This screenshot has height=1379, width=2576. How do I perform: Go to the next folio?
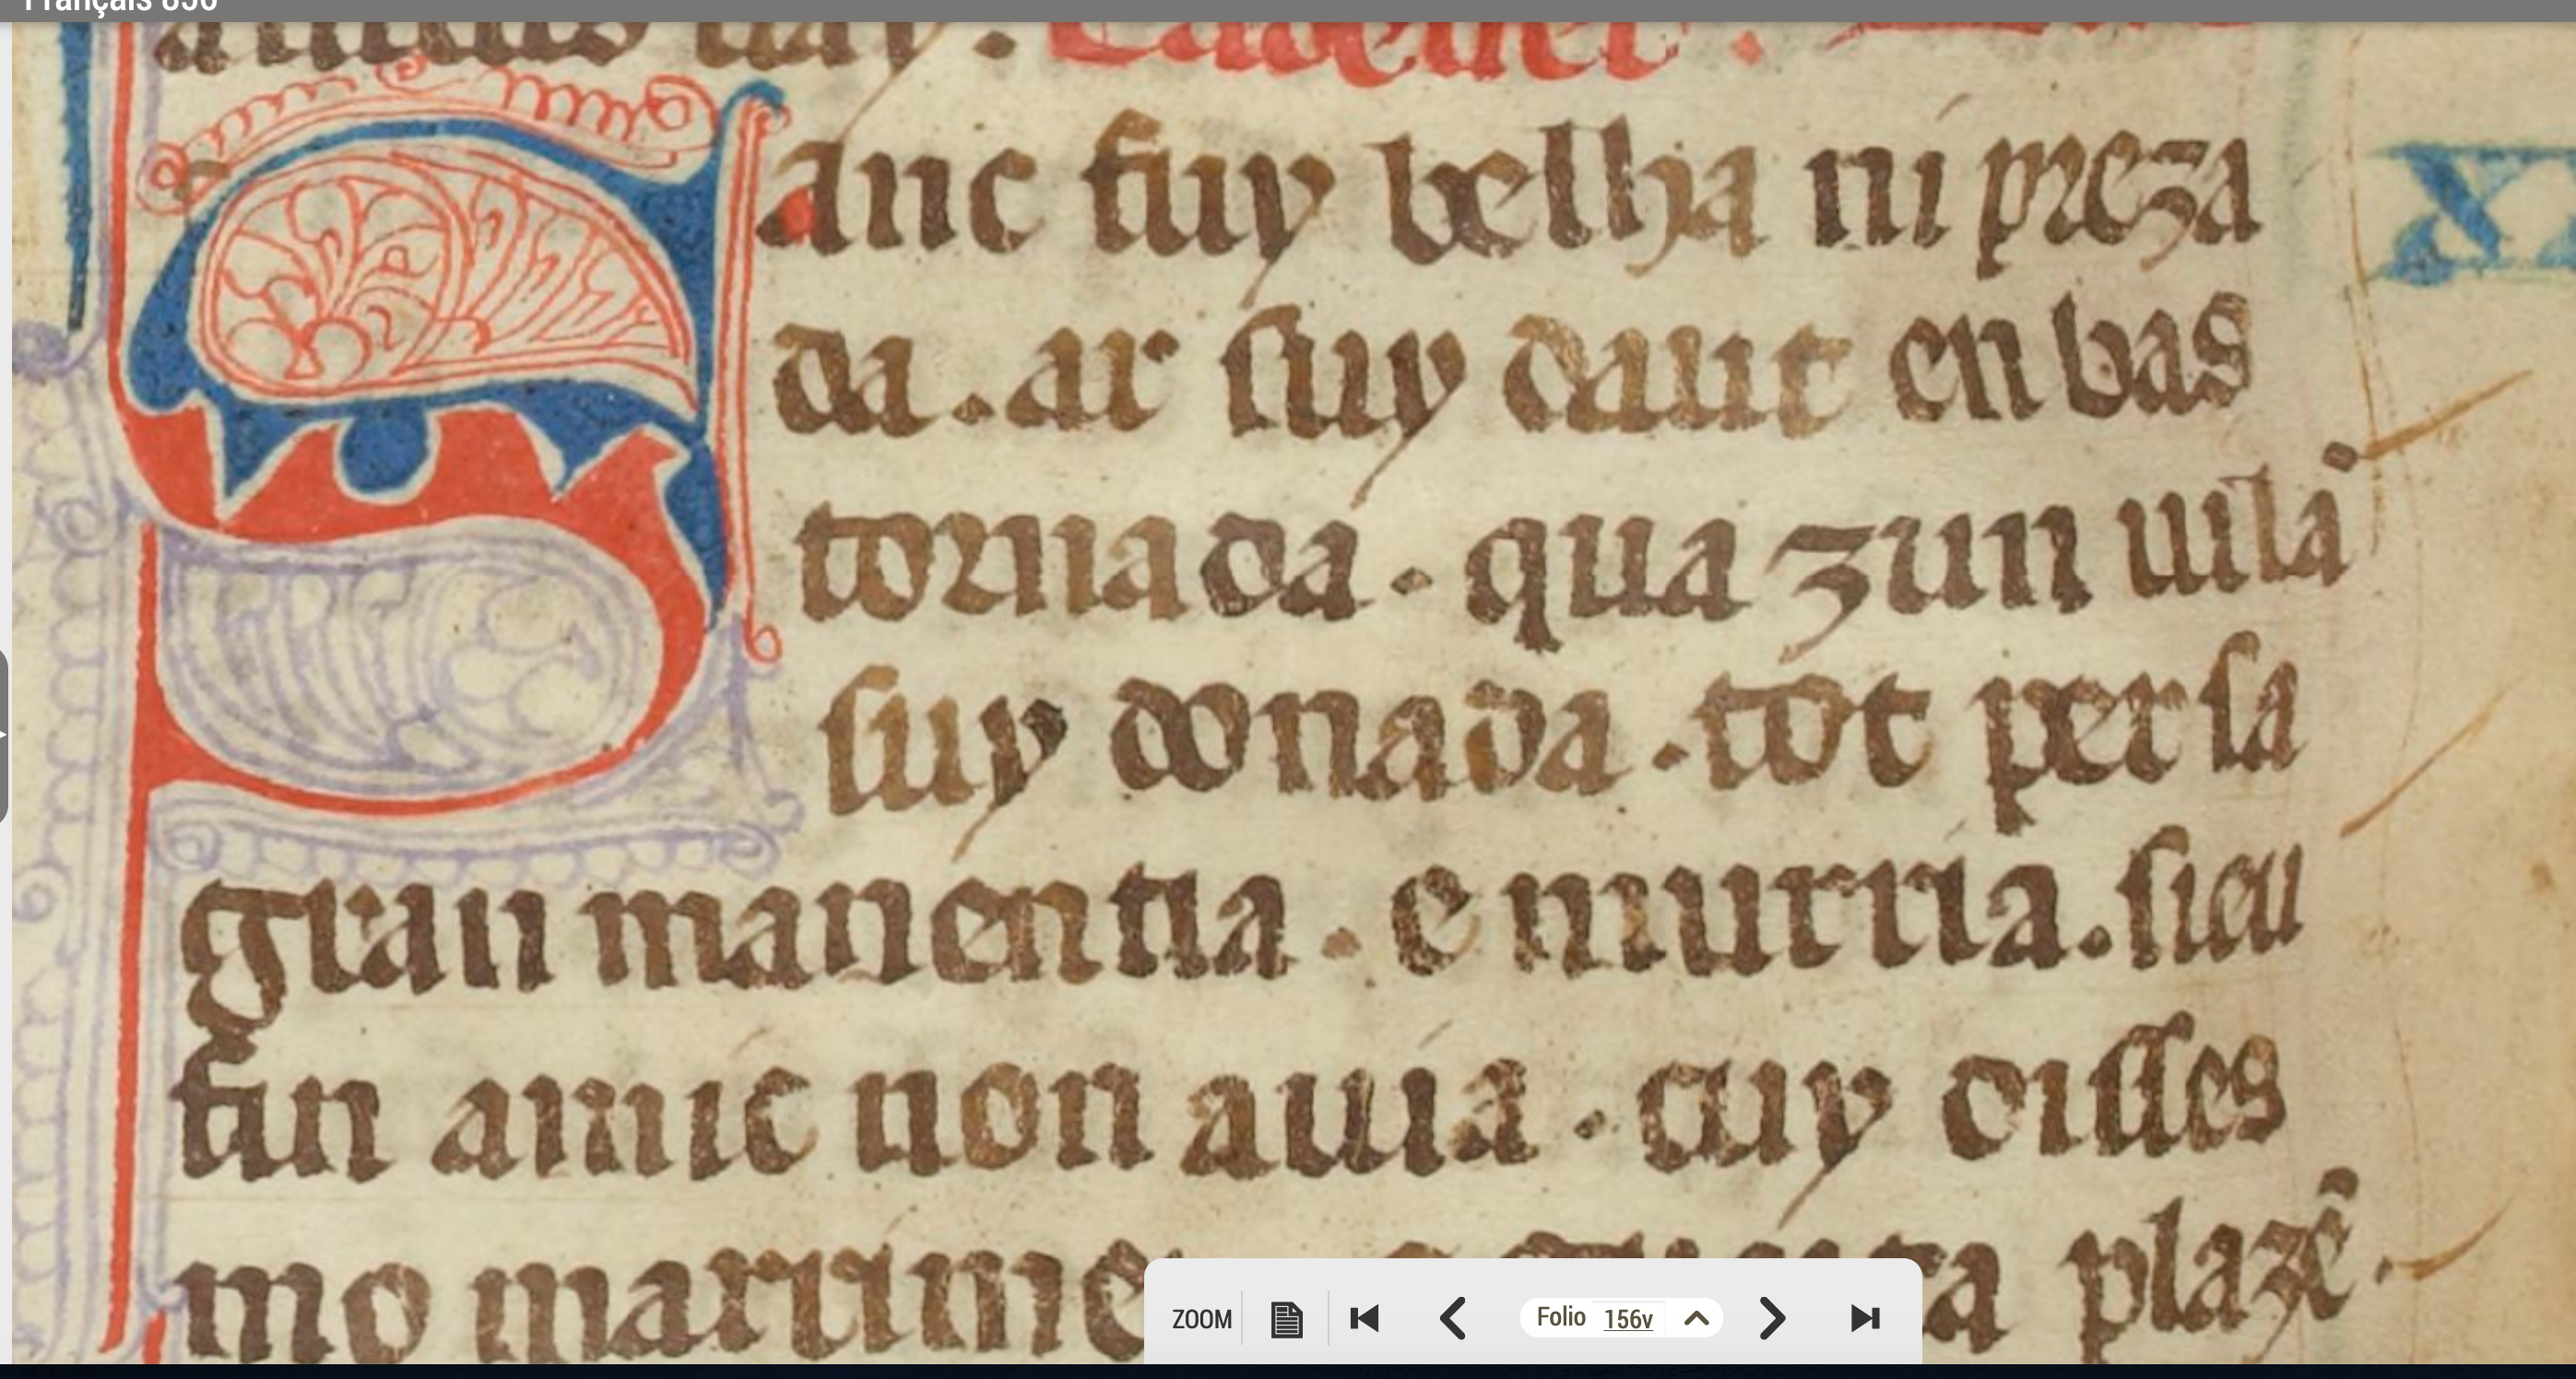(1771, 1318)
